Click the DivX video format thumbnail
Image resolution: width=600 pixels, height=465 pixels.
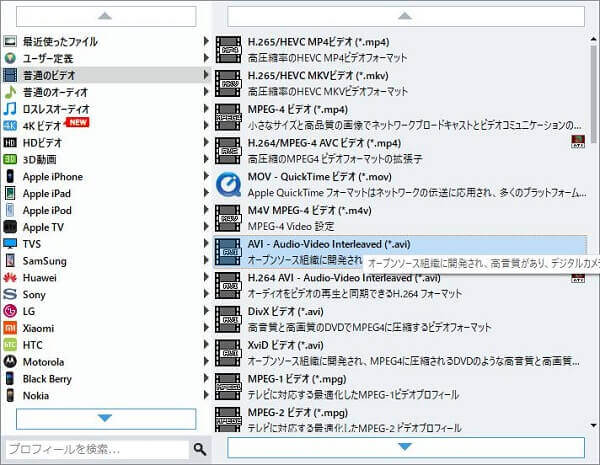228,319
